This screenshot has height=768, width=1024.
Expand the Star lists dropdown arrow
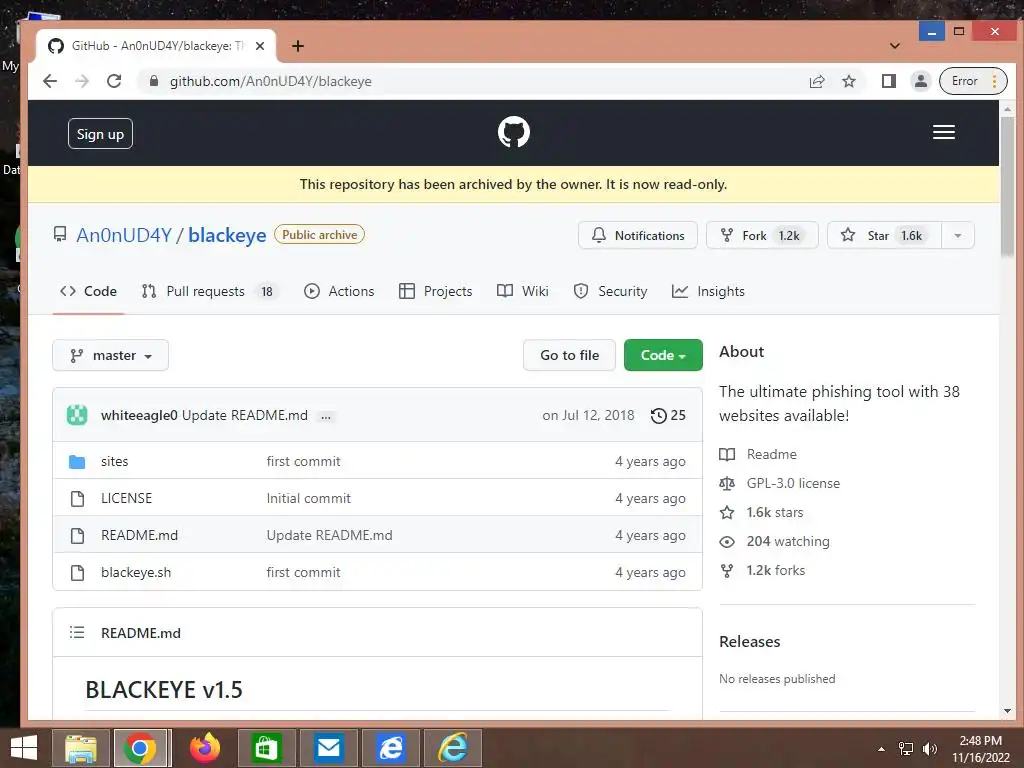point(957,236)
